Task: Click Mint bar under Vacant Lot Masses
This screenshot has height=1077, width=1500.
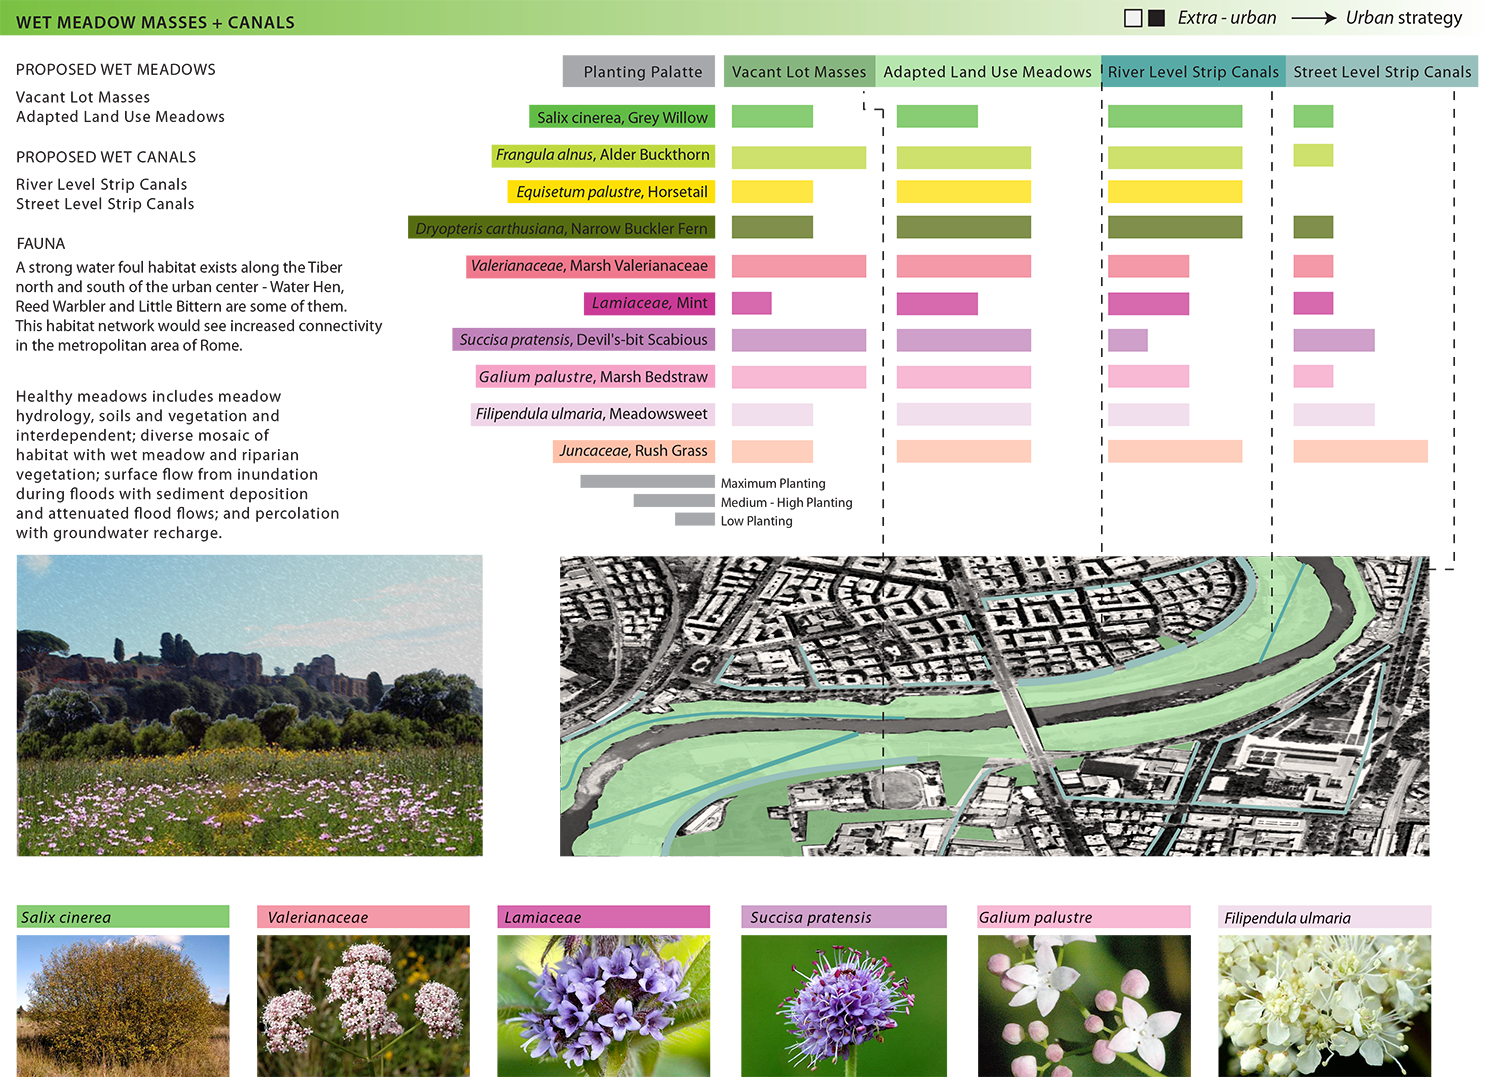Action: click(x=752, y=303)
